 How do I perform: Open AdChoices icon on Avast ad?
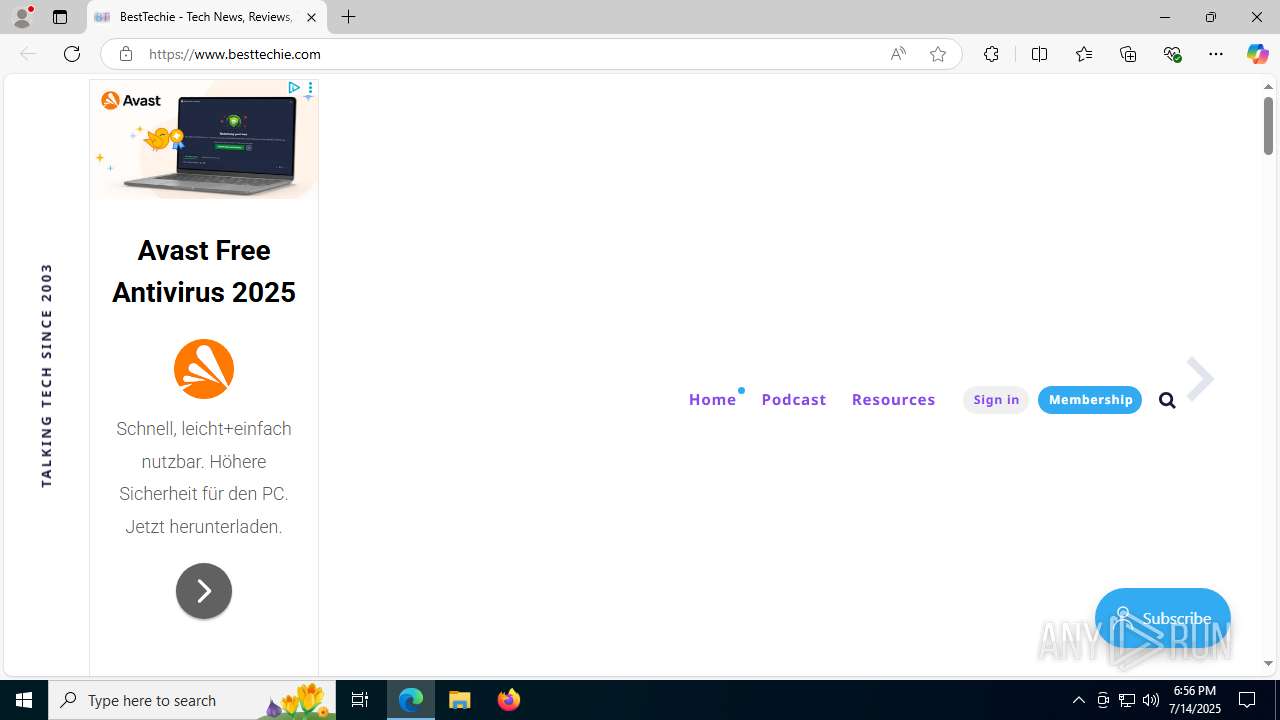click(x=294, y=88)
